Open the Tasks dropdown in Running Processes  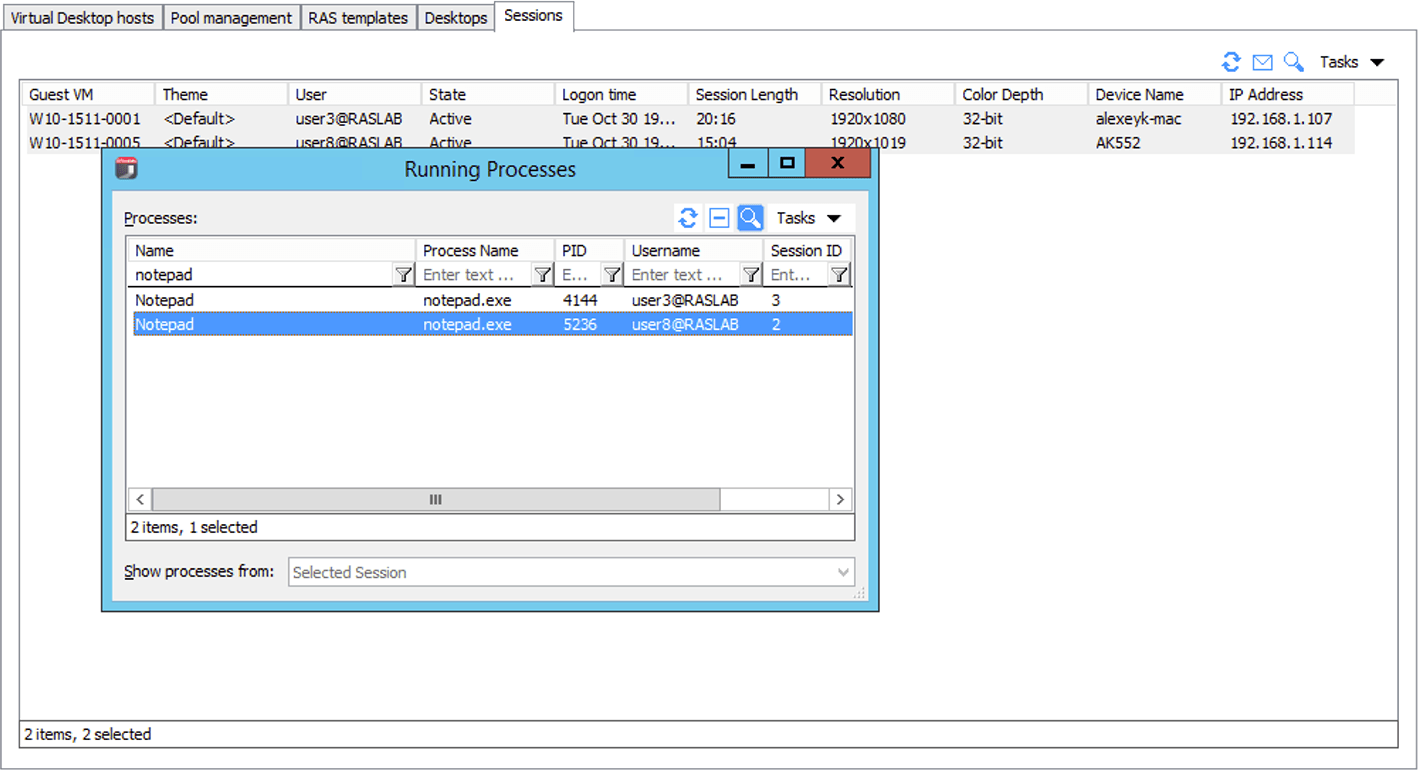coord(808,218)
